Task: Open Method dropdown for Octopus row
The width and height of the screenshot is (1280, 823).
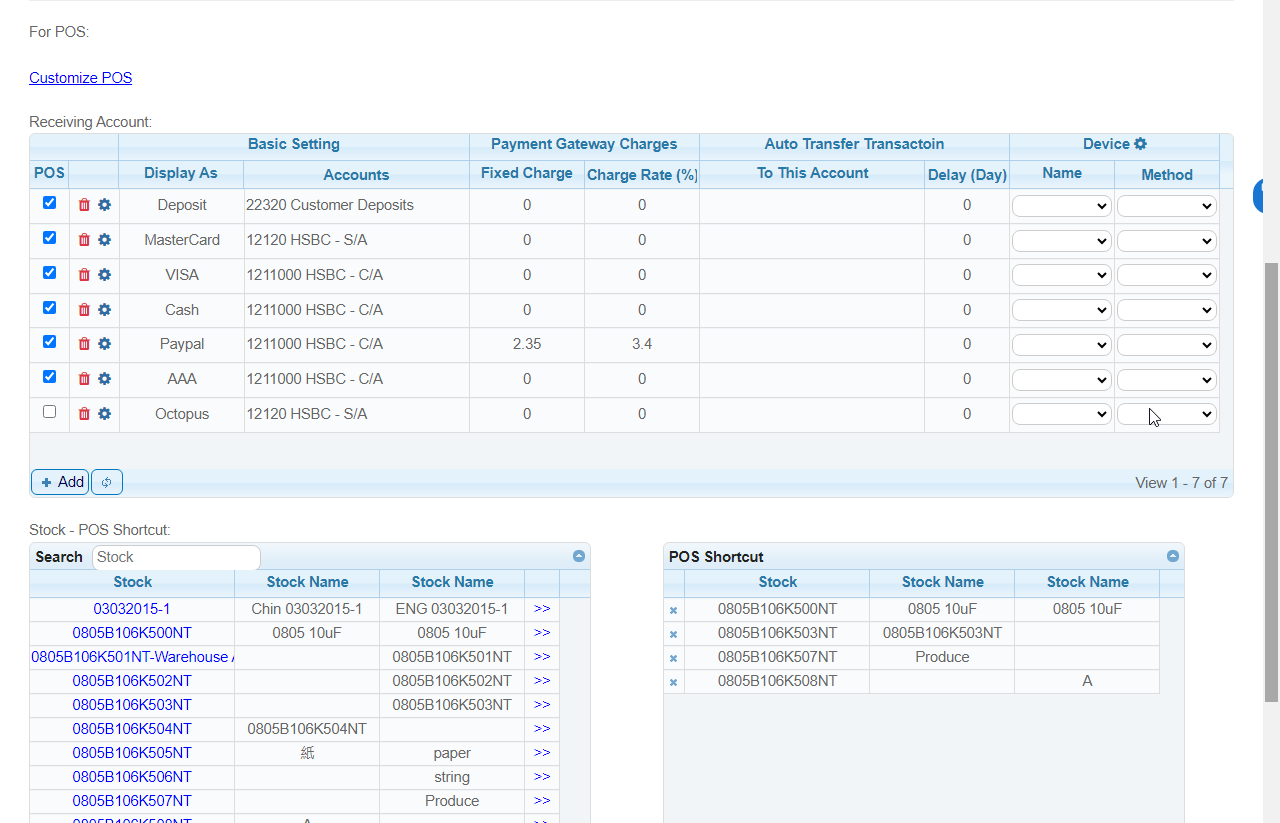Action: [1166, 414]
